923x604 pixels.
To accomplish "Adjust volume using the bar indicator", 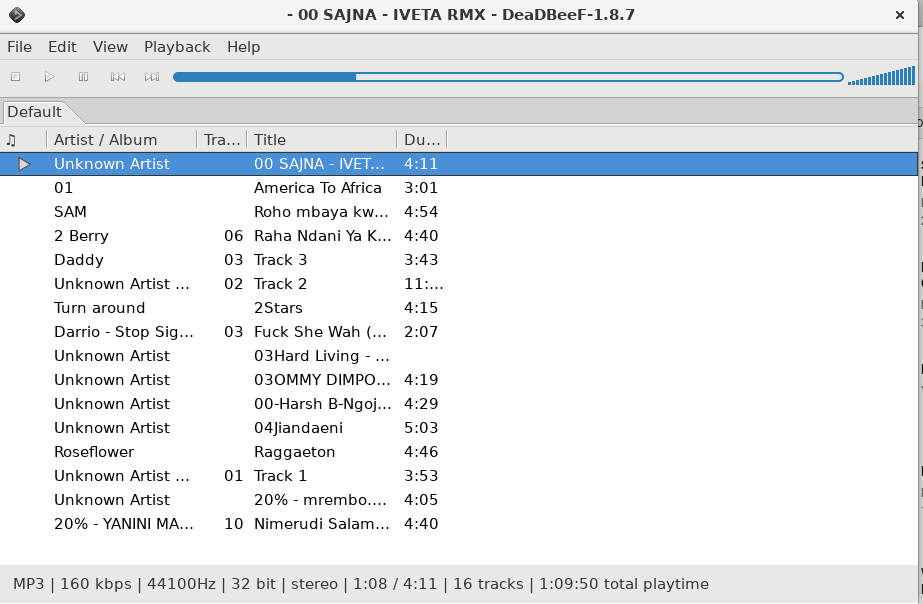I will [880, 76].
